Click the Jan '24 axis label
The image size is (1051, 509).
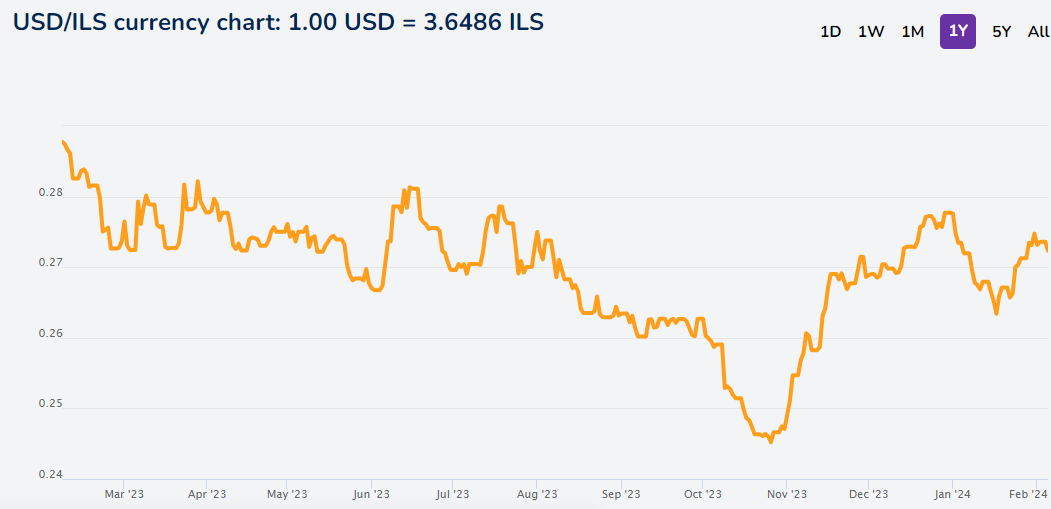point(952,494)
